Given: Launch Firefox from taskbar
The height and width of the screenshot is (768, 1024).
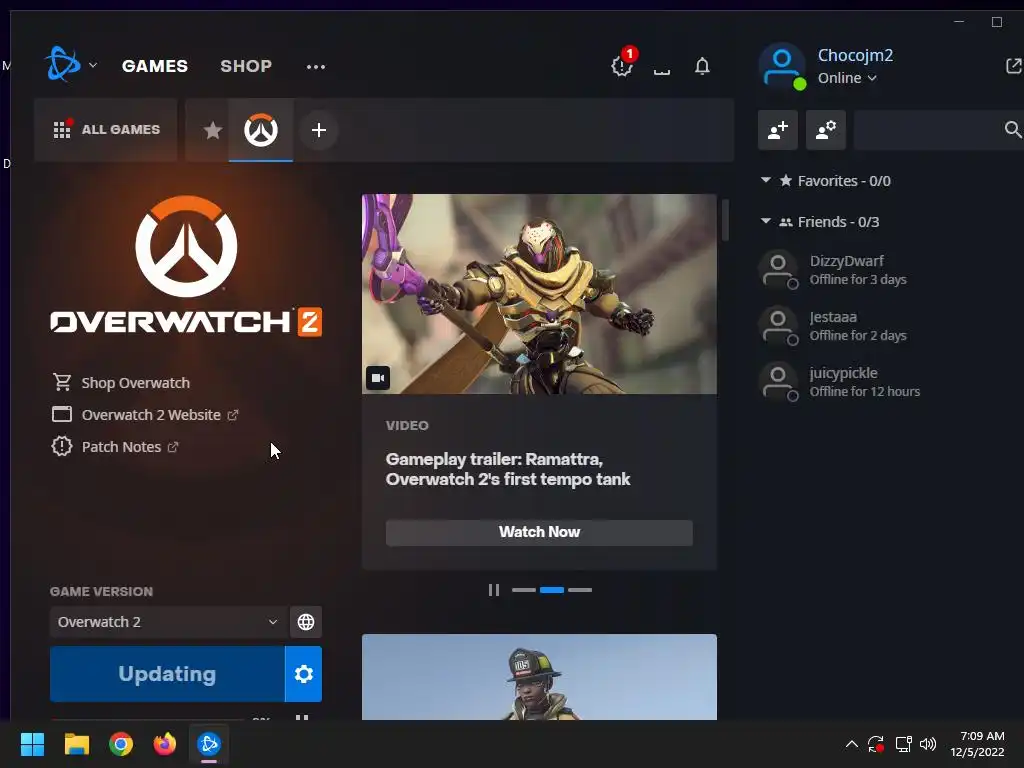Looking at the screenshot, I should [x=165, y=744].
